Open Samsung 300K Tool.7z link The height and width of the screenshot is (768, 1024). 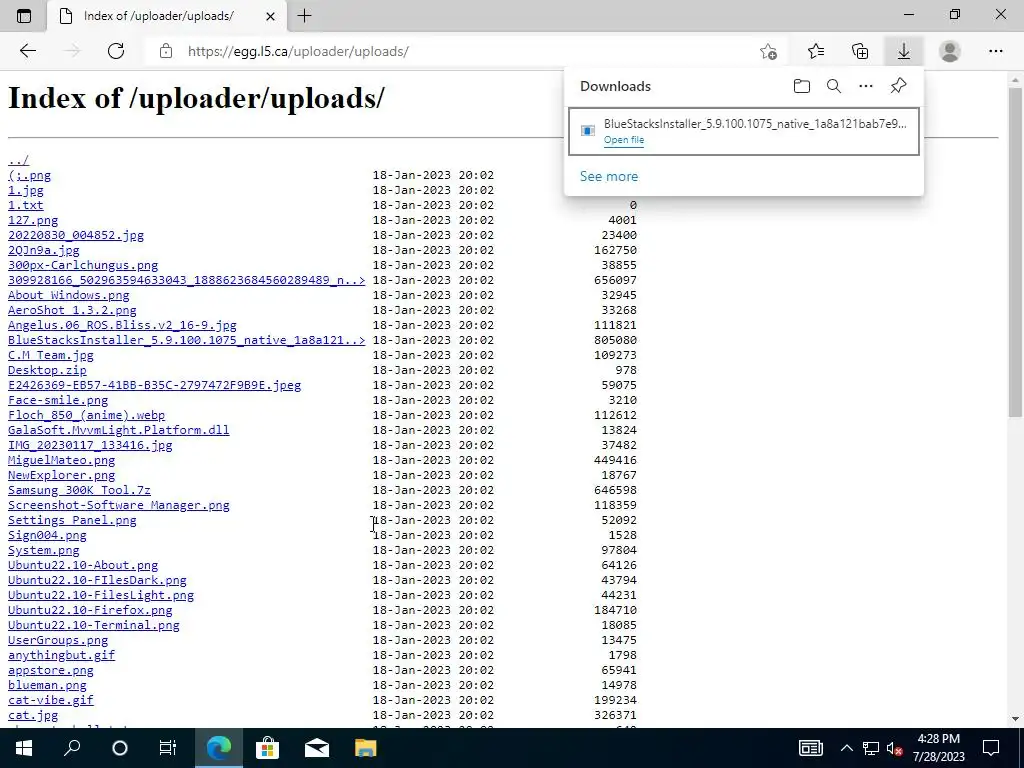click(79, 490)
